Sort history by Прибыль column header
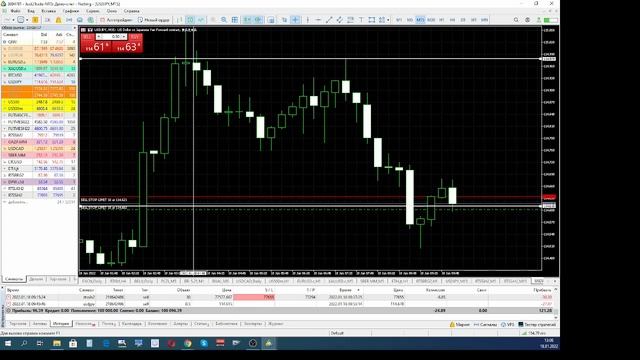Viewport: 640px width, 360px height. 542,290
